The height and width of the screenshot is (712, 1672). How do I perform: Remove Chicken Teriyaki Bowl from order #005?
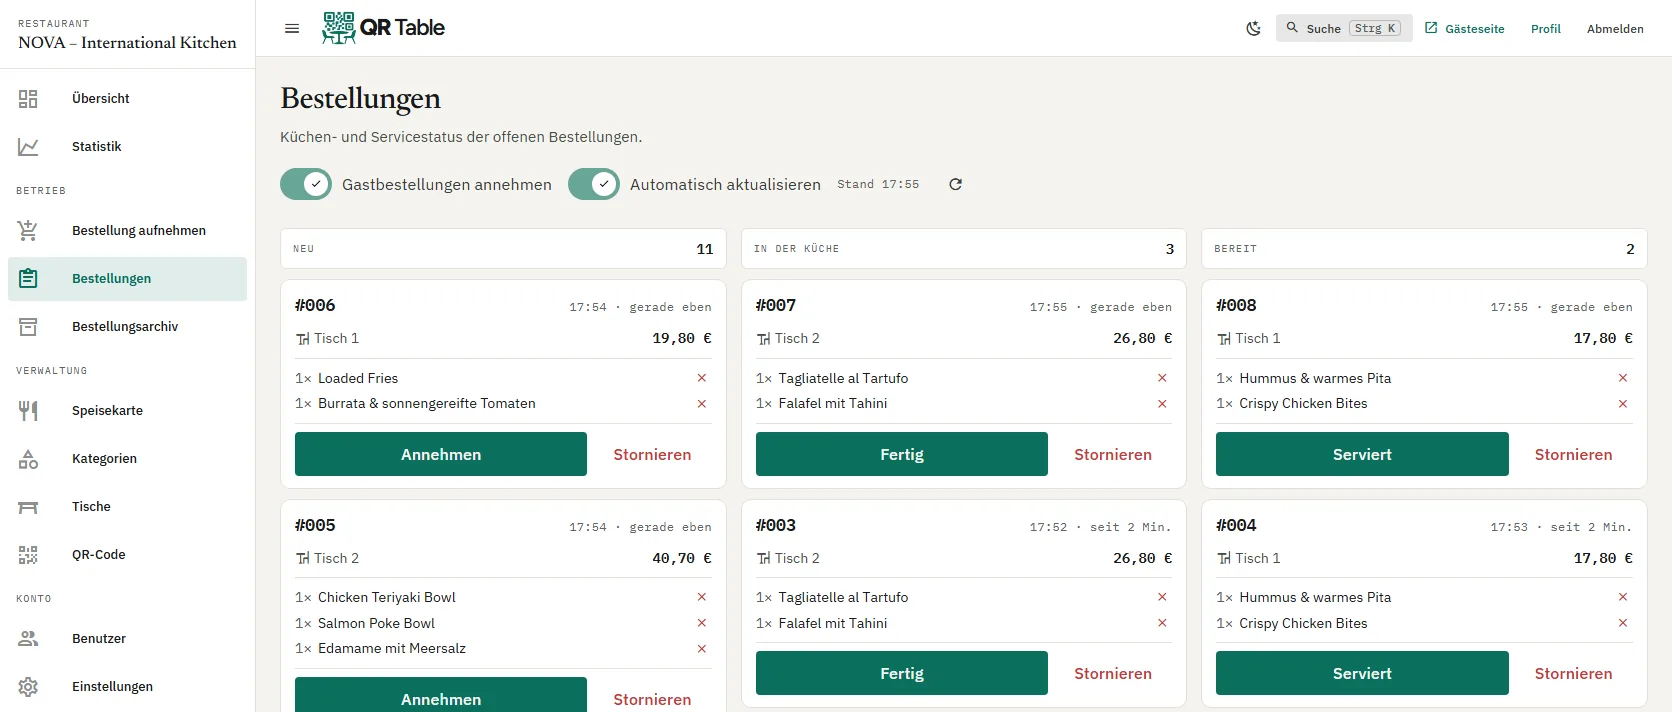point(702,597)
